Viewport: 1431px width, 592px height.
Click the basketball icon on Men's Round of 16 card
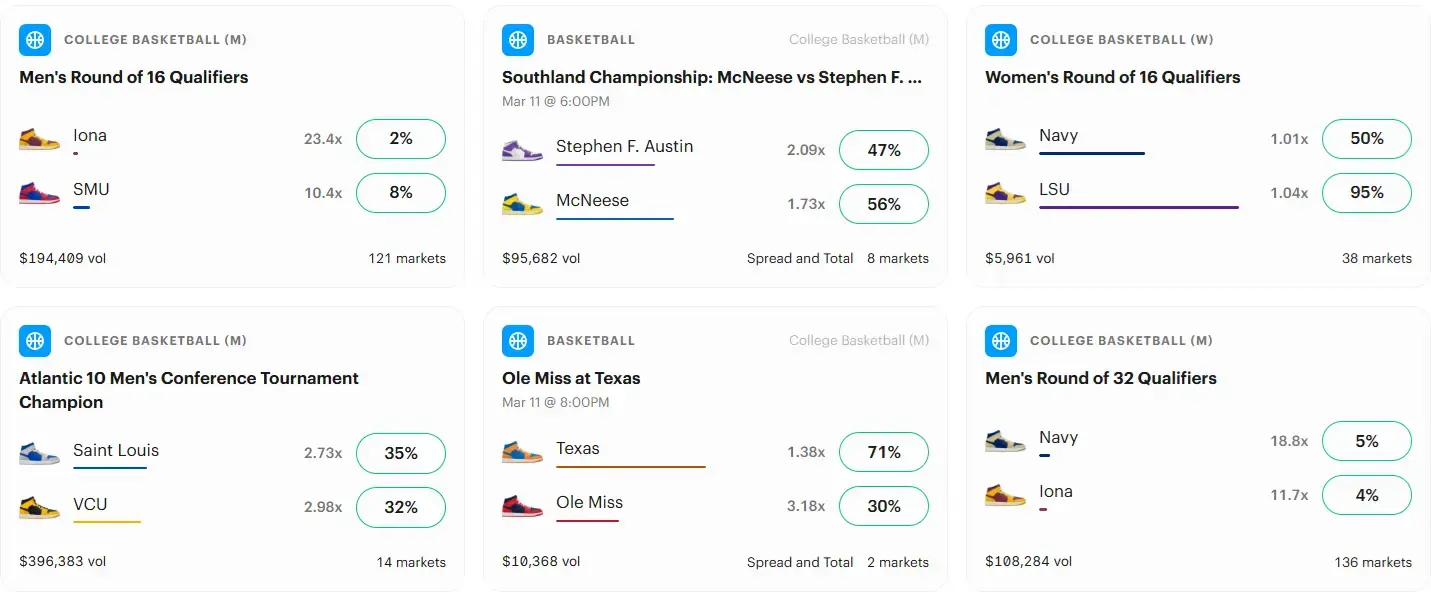point(35,39)
